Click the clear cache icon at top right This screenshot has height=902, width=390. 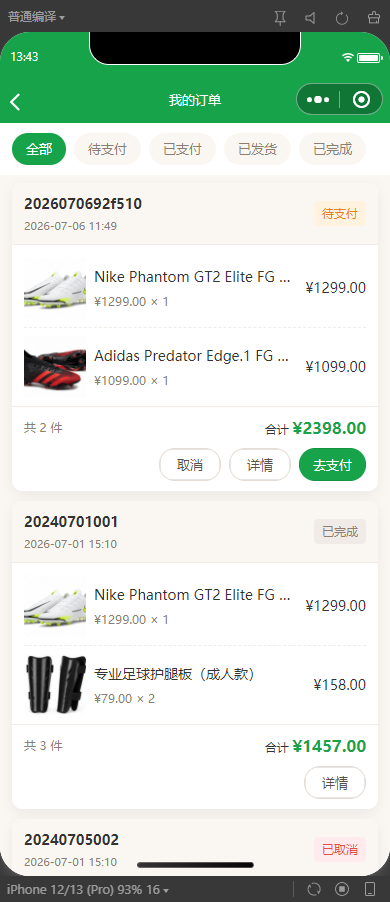373,18
